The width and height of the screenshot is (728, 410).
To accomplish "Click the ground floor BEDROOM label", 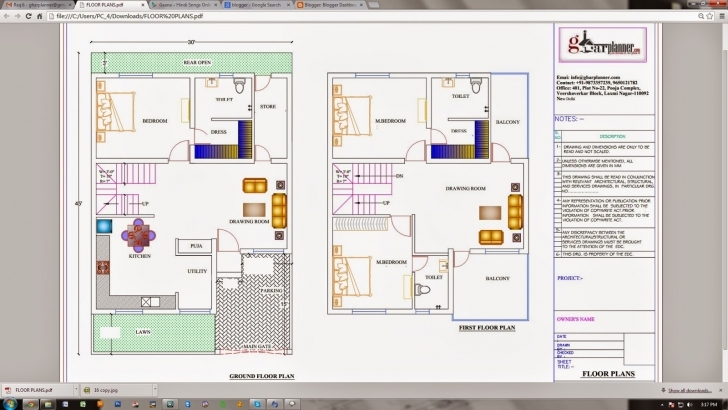I will point(155,121).
